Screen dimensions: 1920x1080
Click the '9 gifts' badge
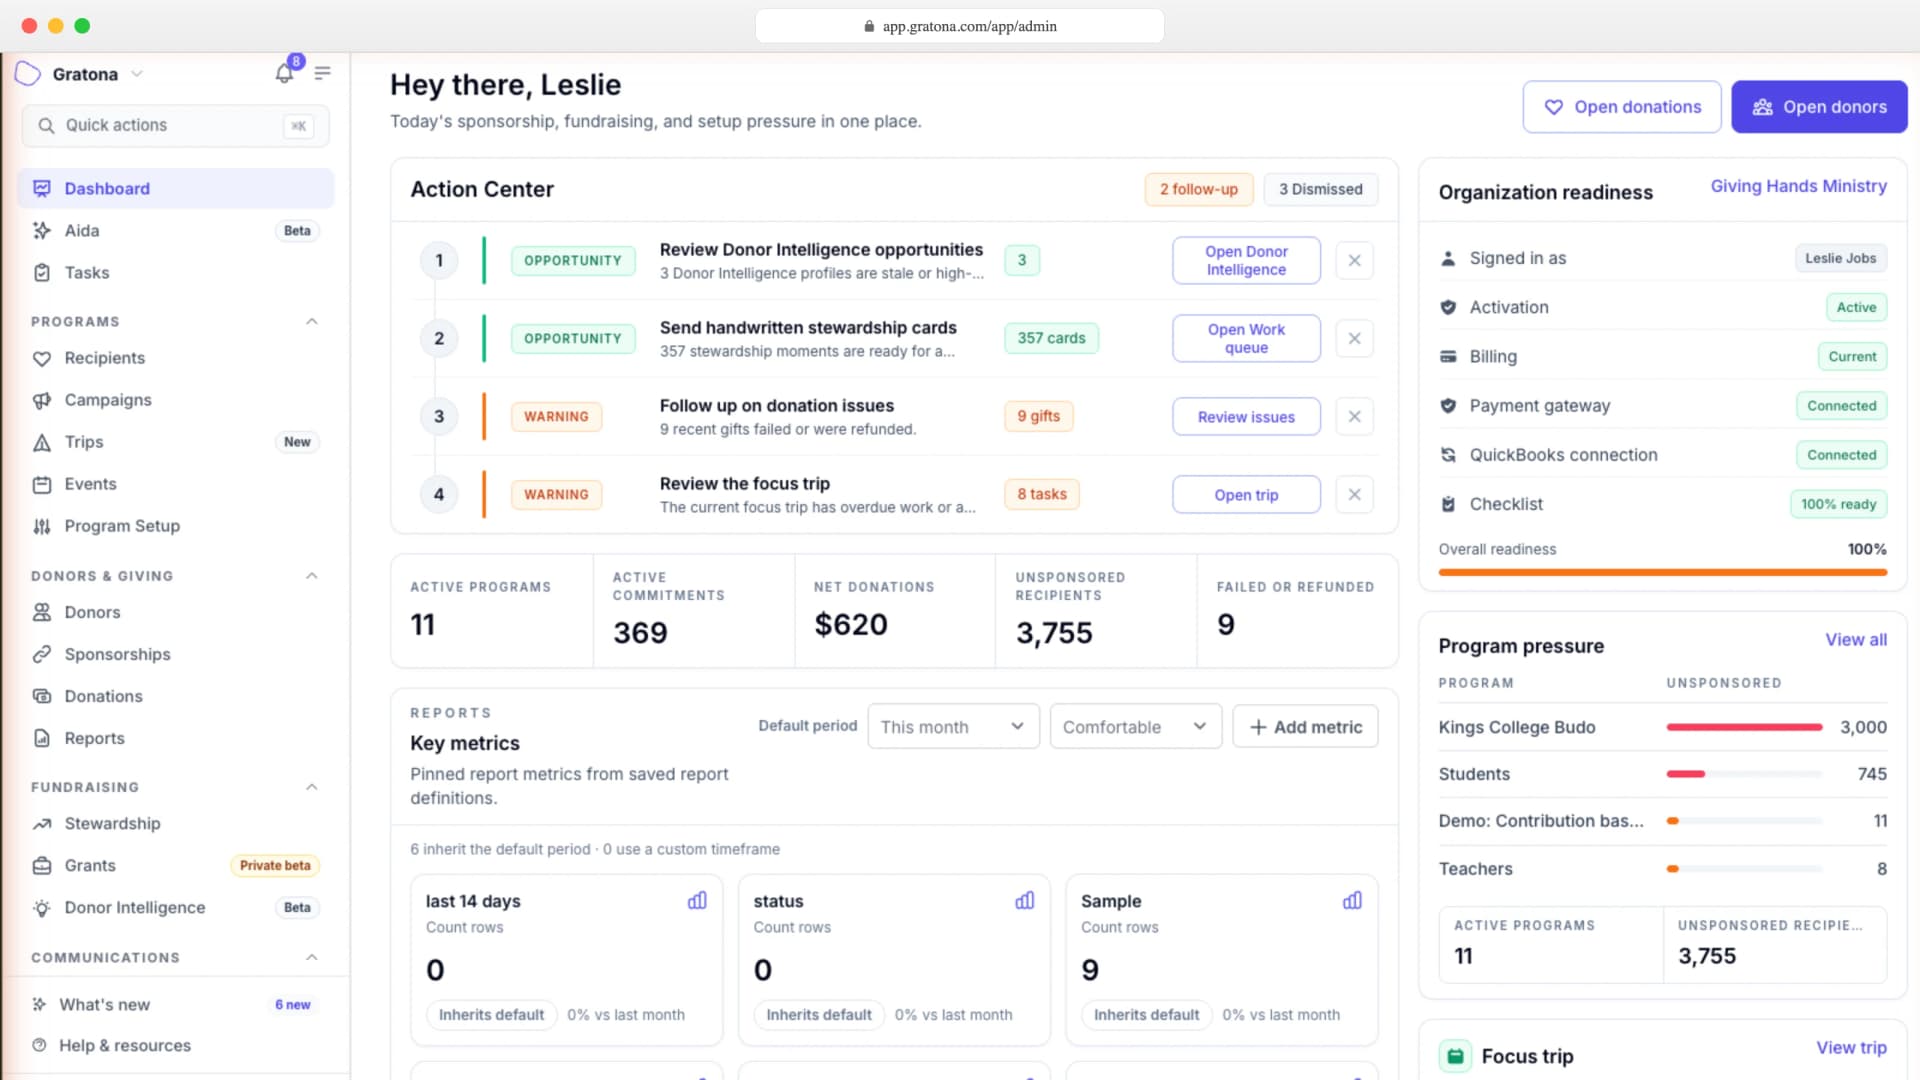[x=1038, y=416]
